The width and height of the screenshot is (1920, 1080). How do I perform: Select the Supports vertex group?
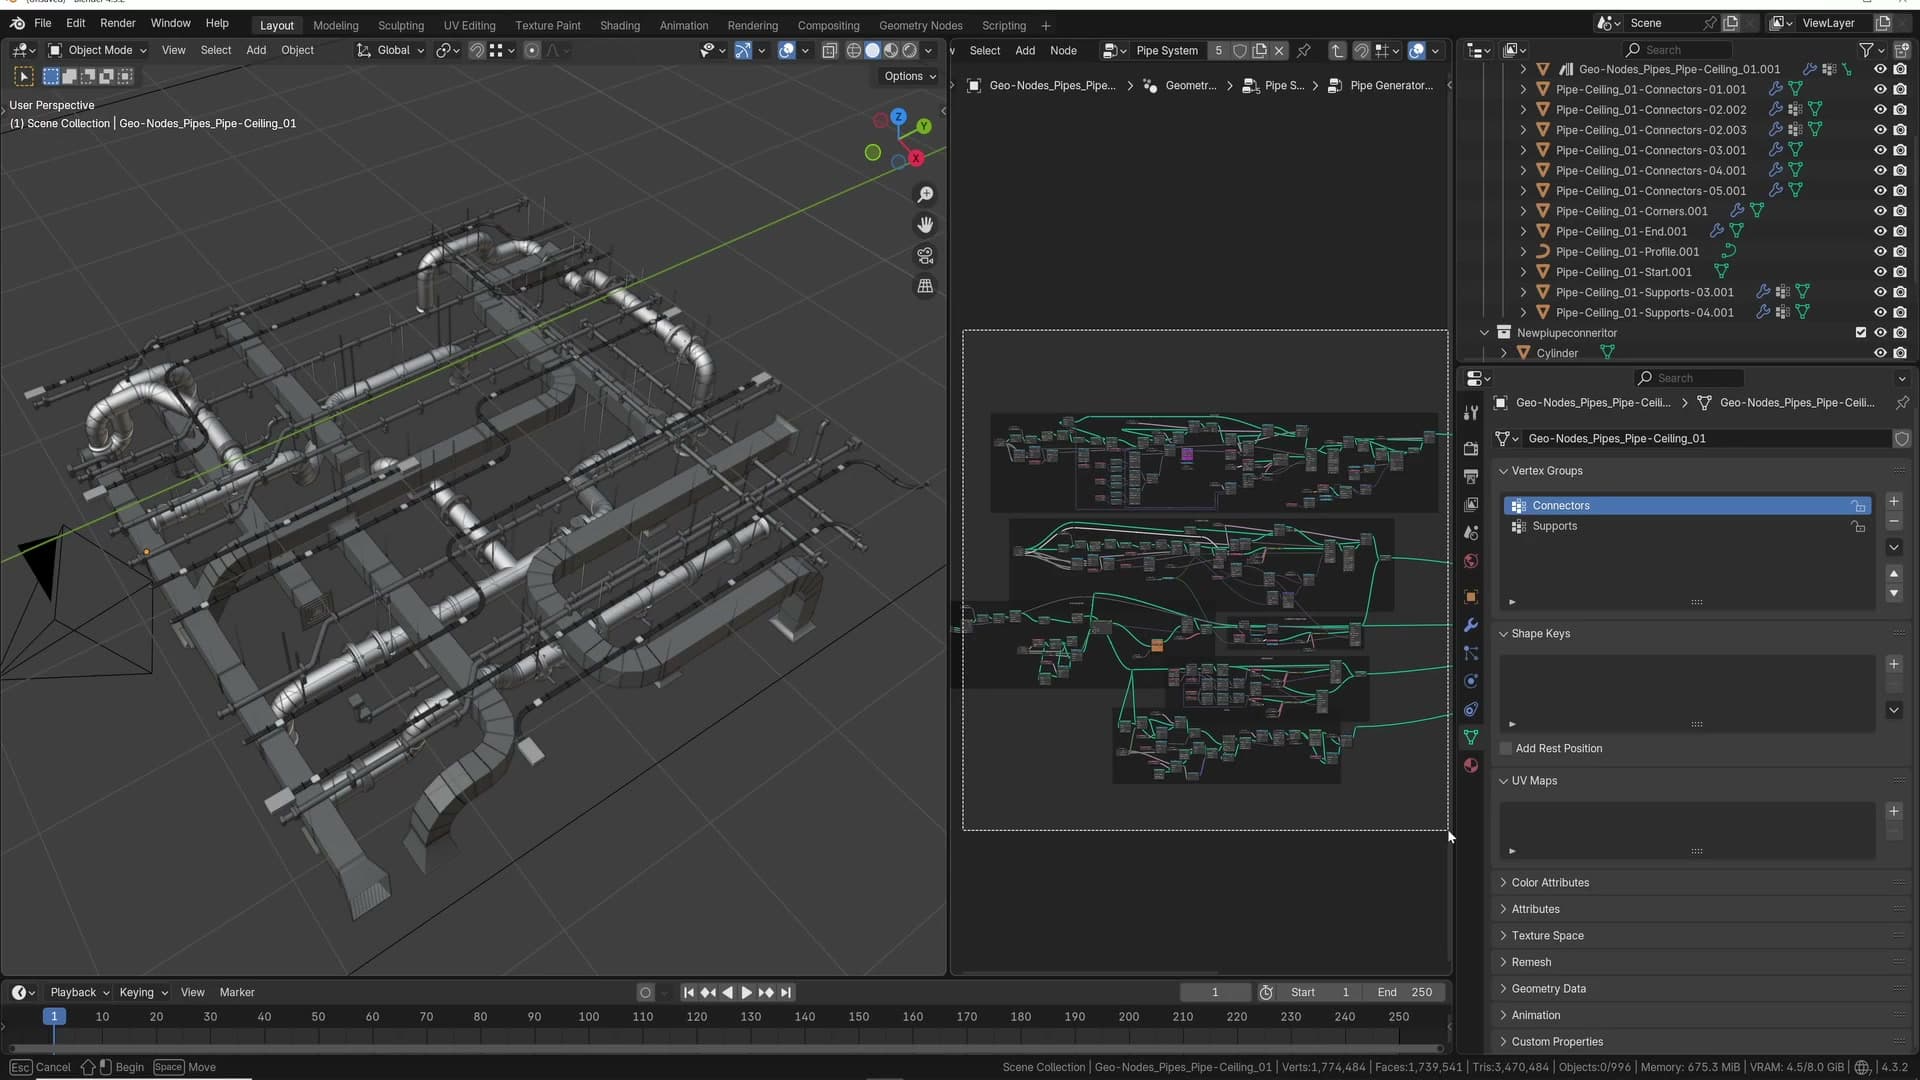(1686, 526)
